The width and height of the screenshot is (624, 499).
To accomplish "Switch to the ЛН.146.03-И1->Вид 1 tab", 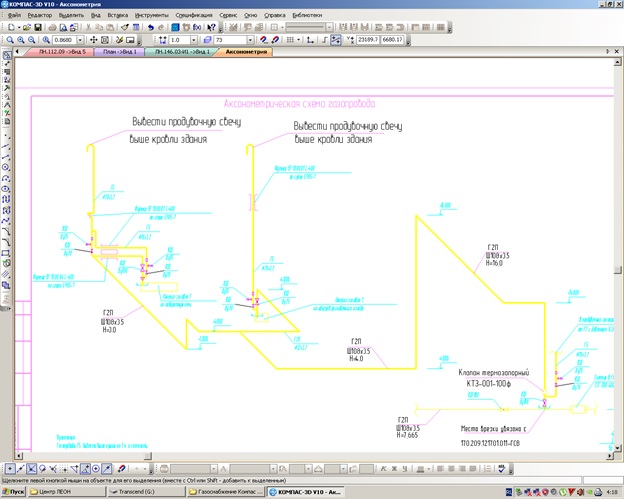I will pyautogui.click(x=181, y=52).
